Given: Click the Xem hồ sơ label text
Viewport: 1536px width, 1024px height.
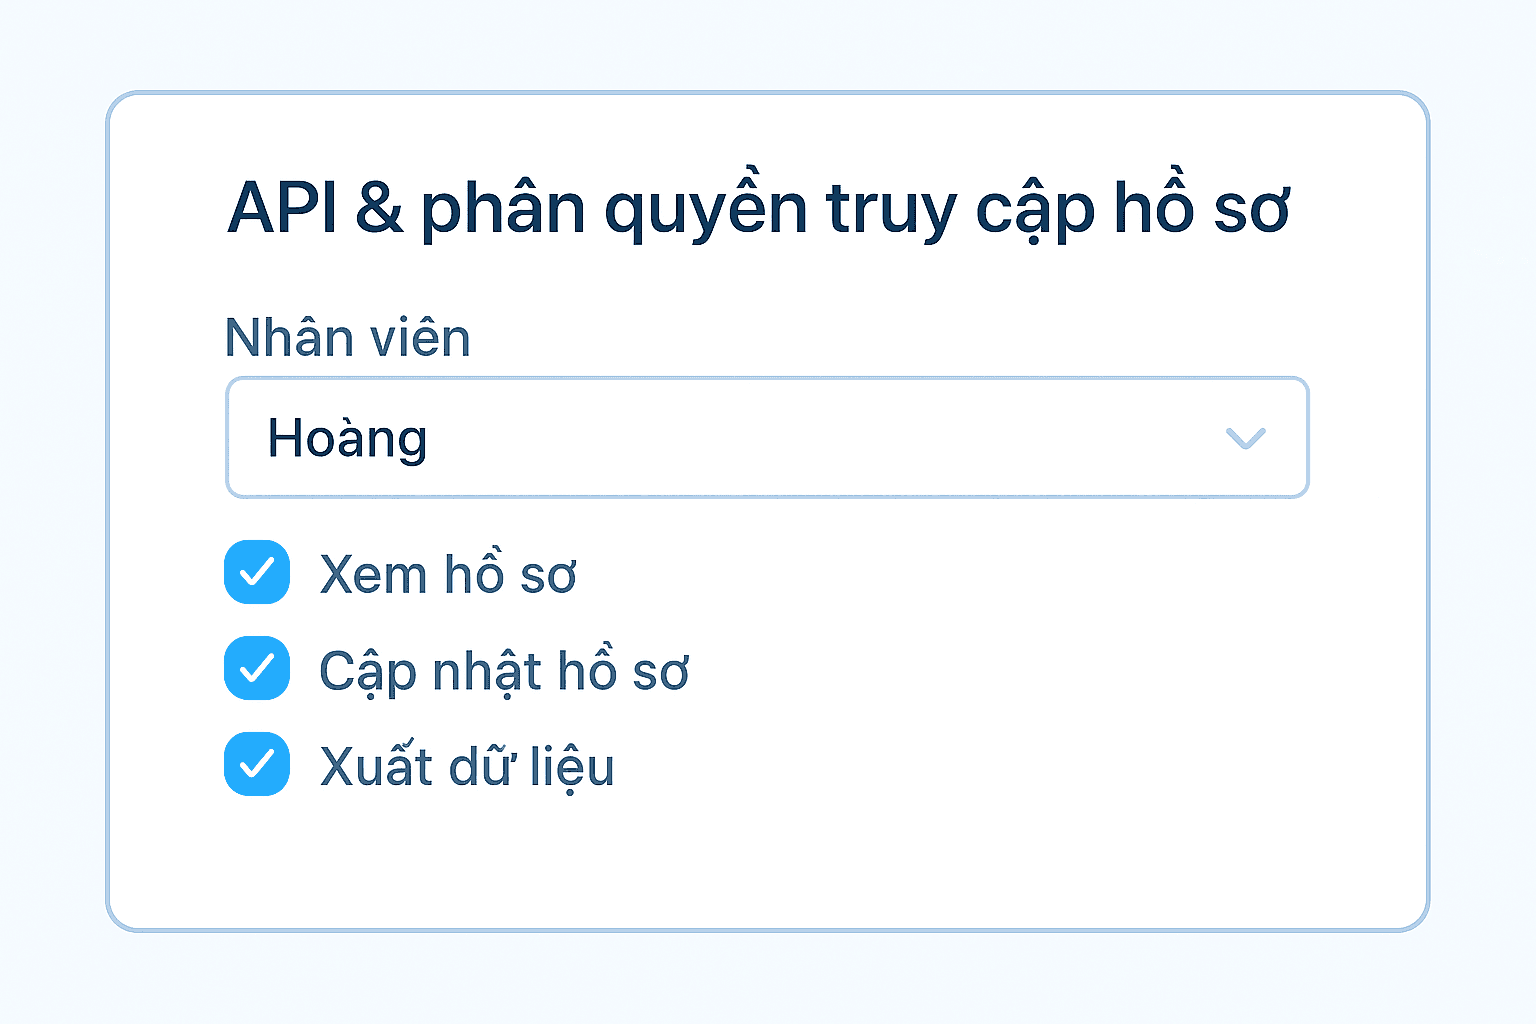Looking at the screenshot, I should pos(447,574).
